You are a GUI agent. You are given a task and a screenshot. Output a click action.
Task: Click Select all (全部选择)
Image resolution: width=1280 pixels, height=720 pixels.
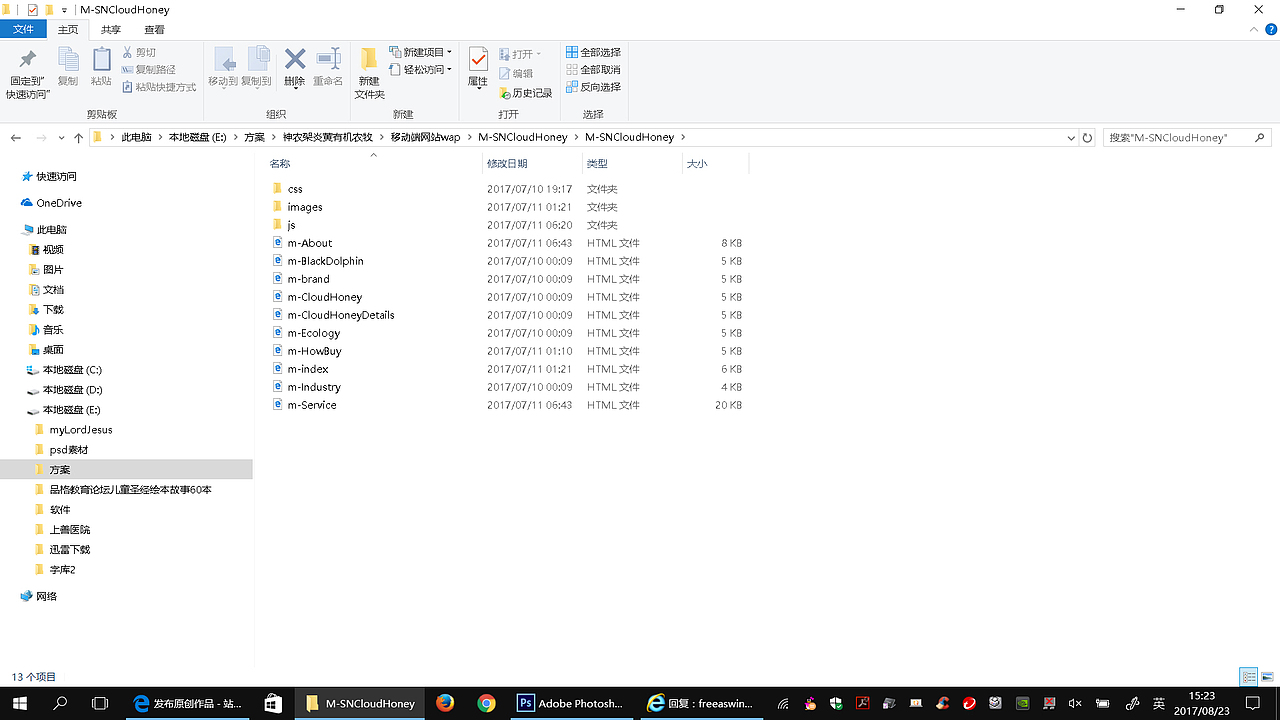click(x=593, y=52)
